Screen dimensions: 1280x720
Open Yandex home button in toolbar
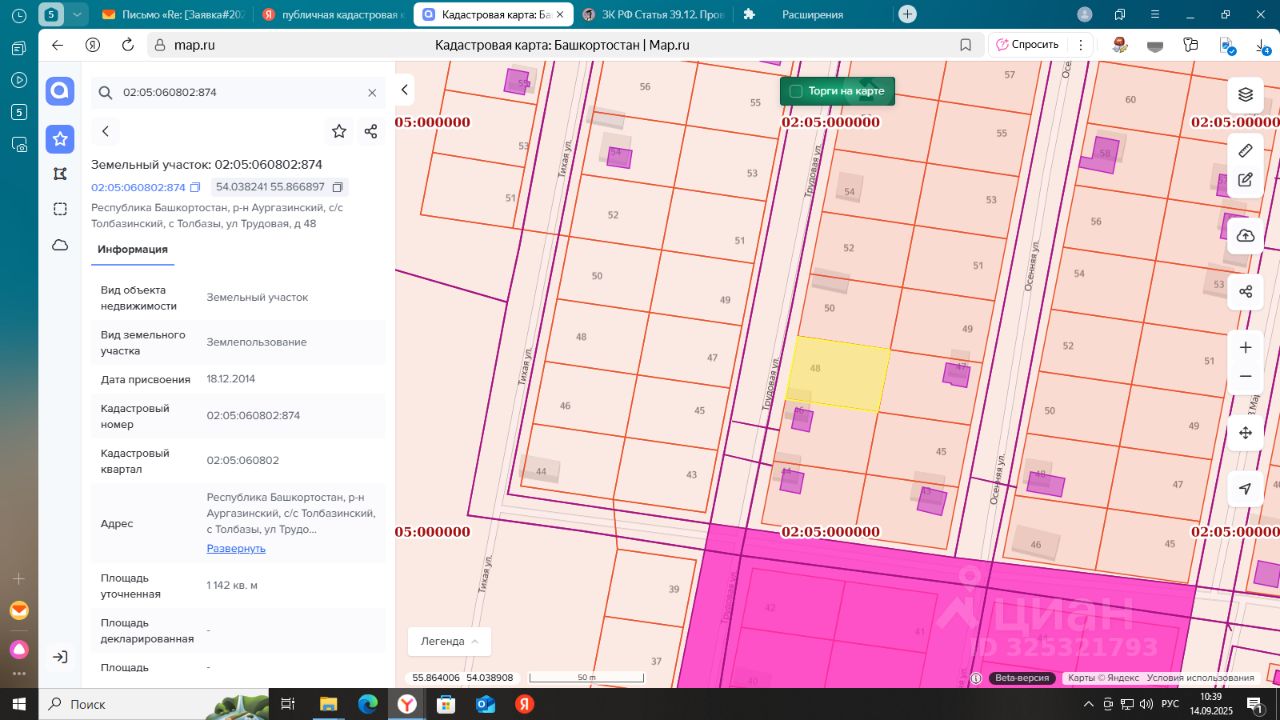(x=92, y=45)
